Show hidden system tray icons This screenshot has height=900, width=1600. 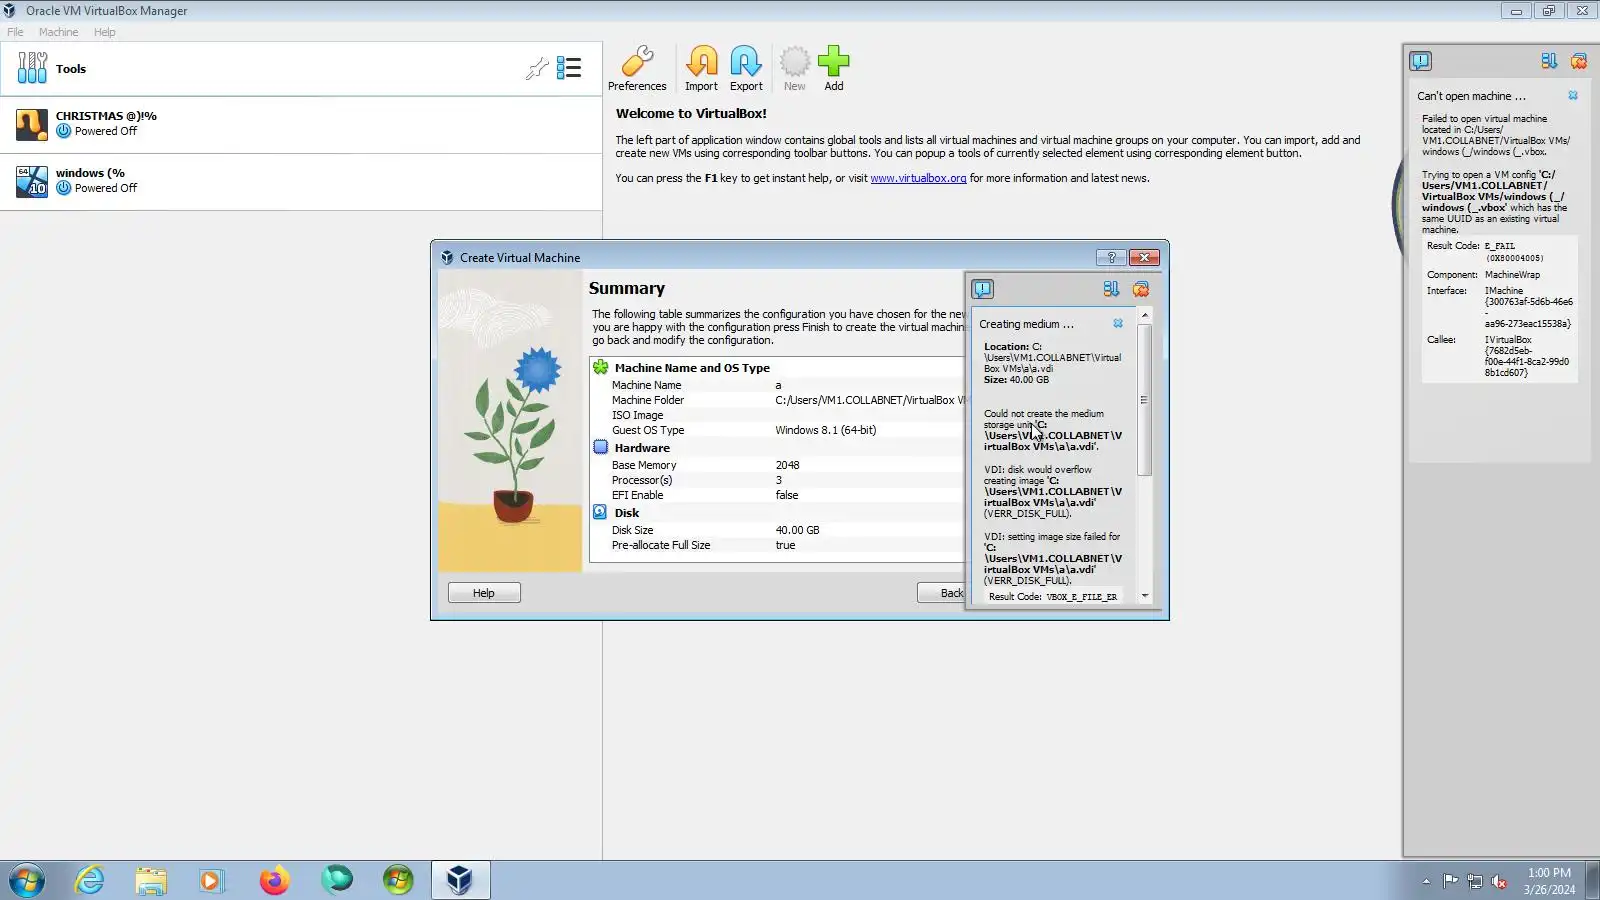tap(1426, 881)
